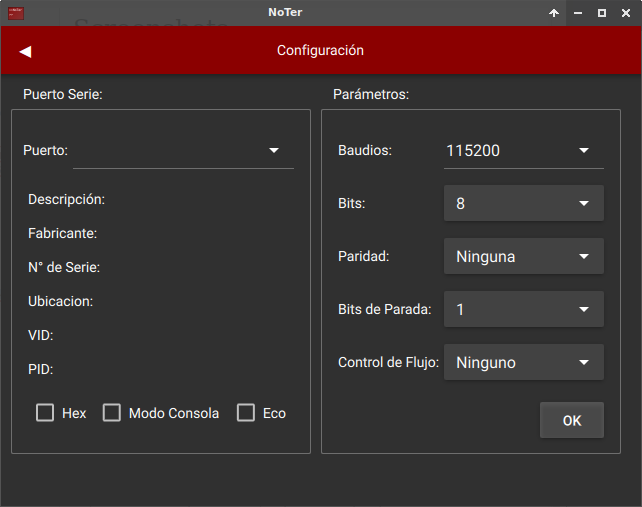
Task: Open the Paridad dropdown showing Ninguna
Action: [x=524, y=256]
